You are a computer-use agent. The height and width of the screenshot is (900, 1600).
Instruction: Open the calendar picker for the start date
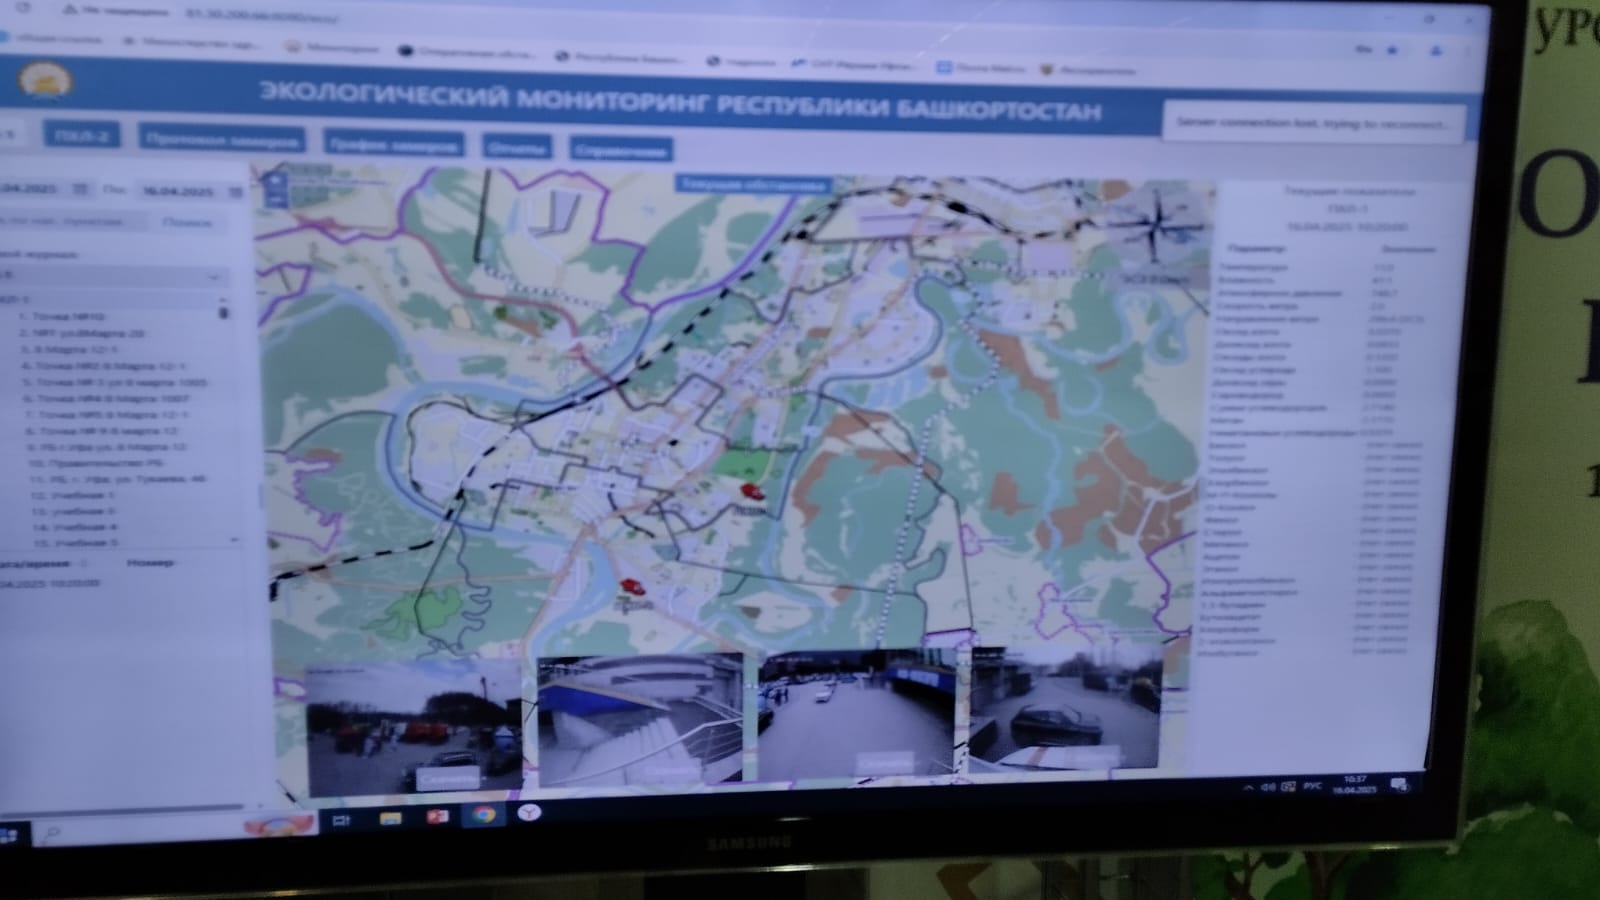click(80, 188)
